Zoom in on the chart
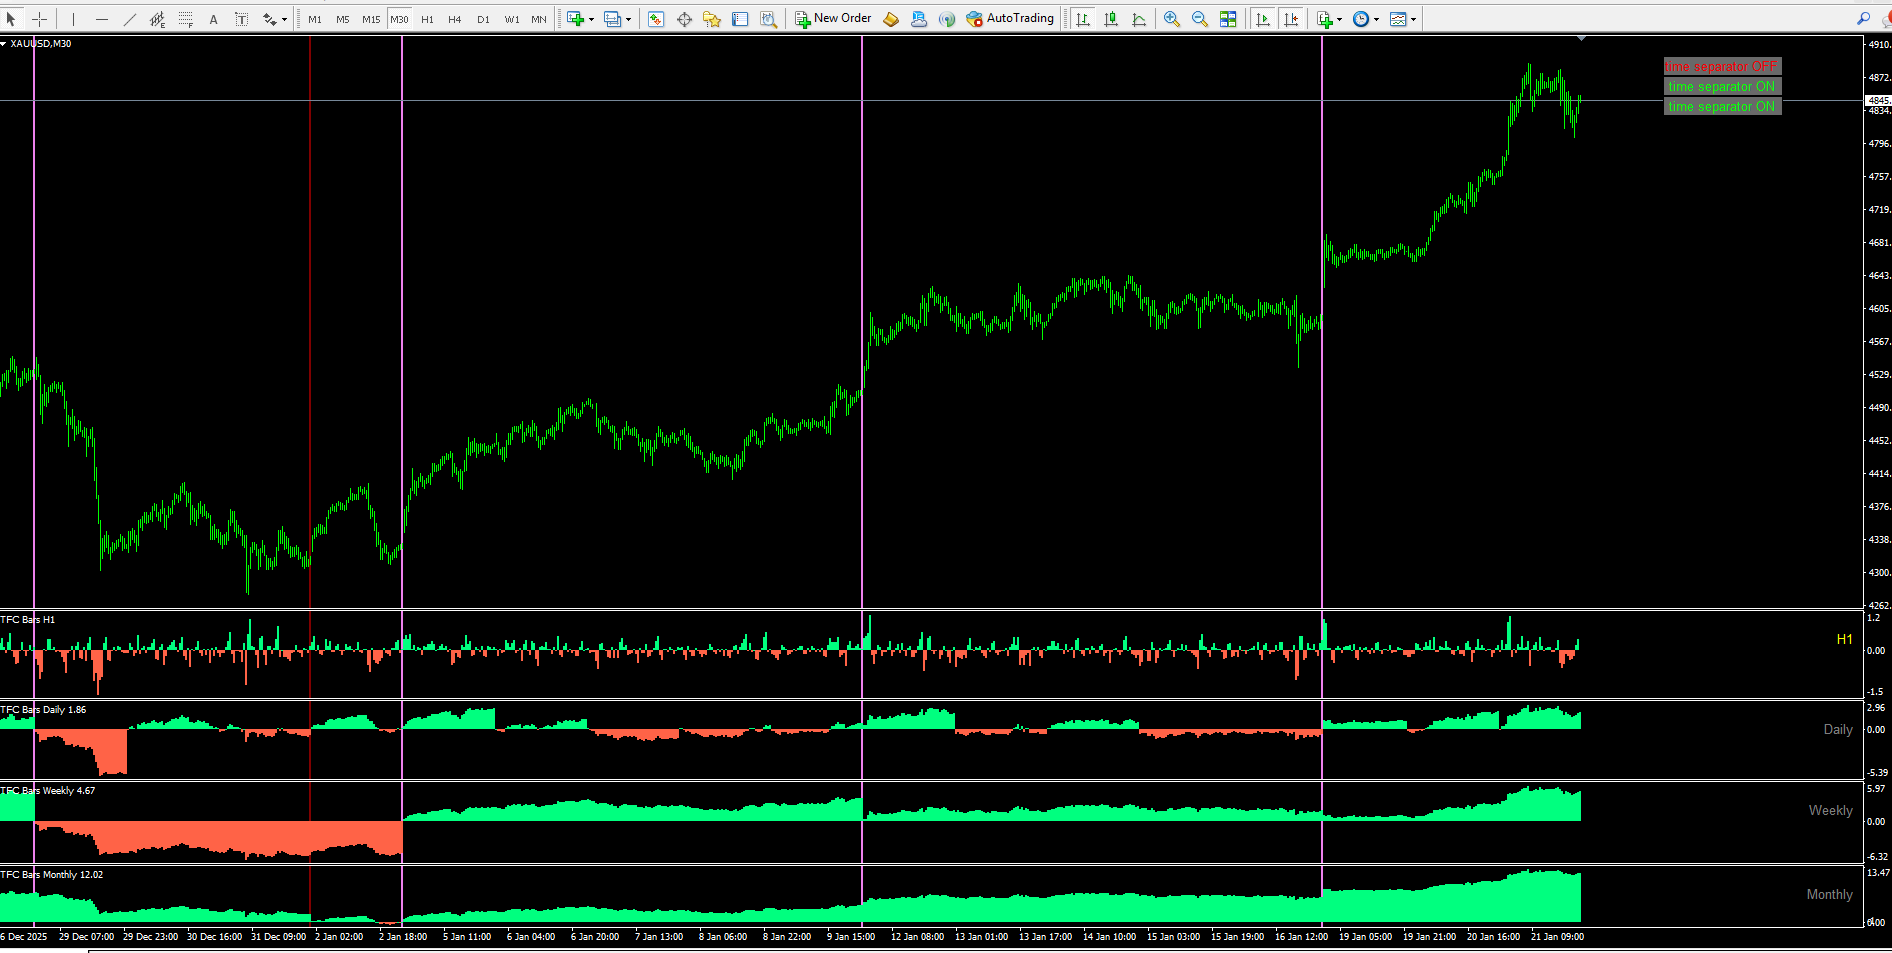1892x953 pixels. (x=1172, y=19)
